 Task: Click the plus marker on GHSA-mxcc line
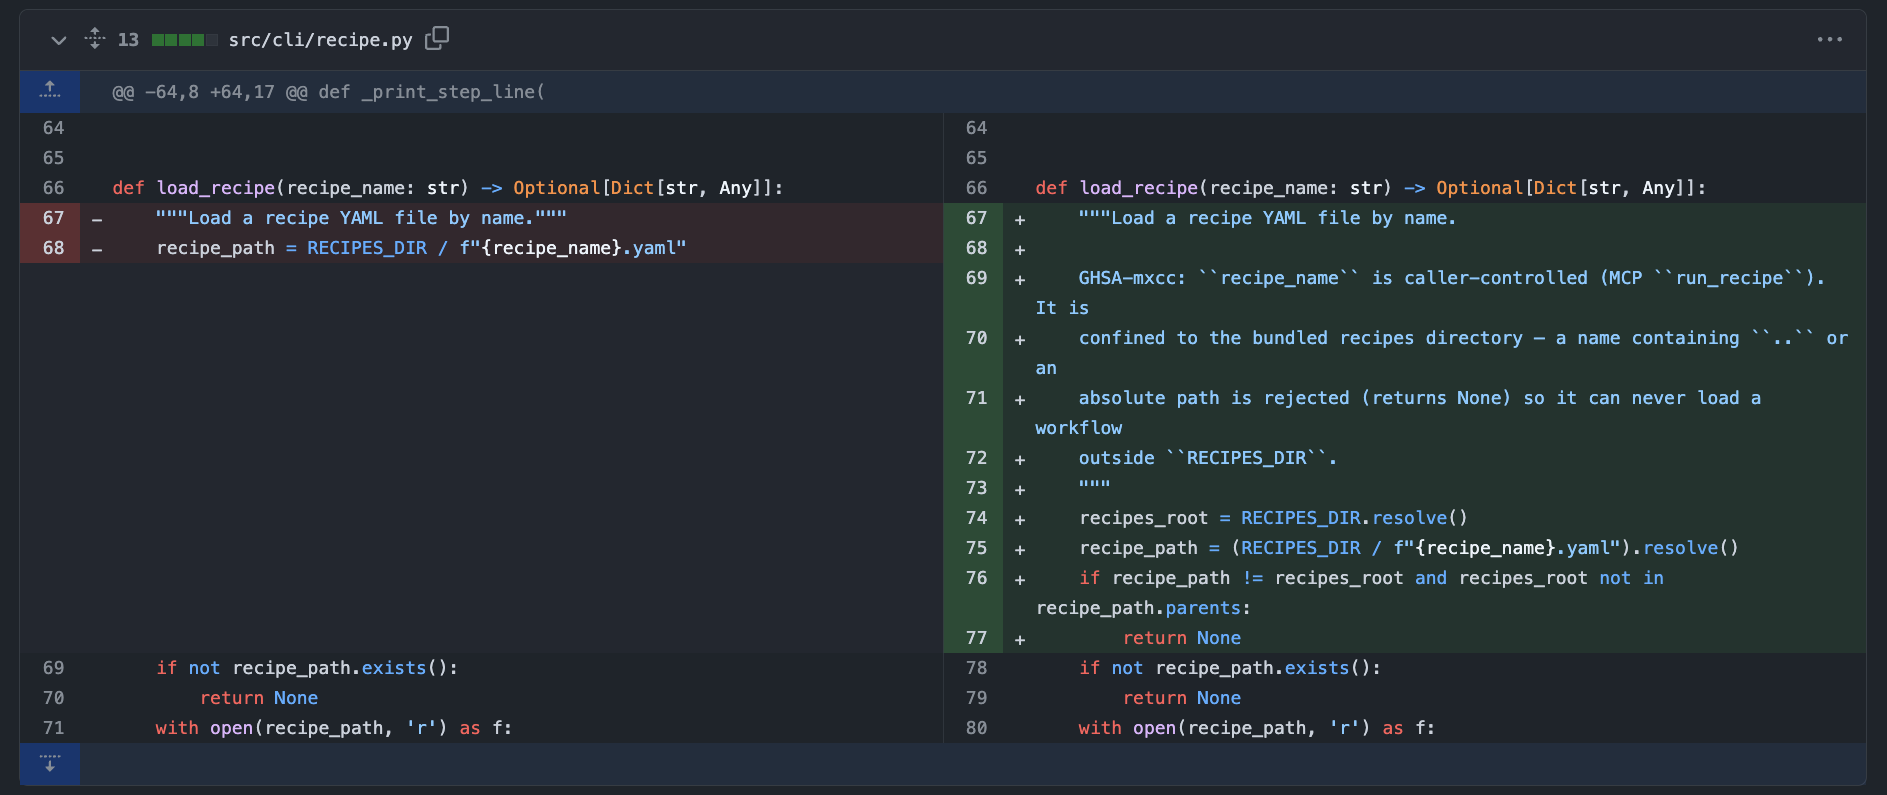[x=1020, y=280]
